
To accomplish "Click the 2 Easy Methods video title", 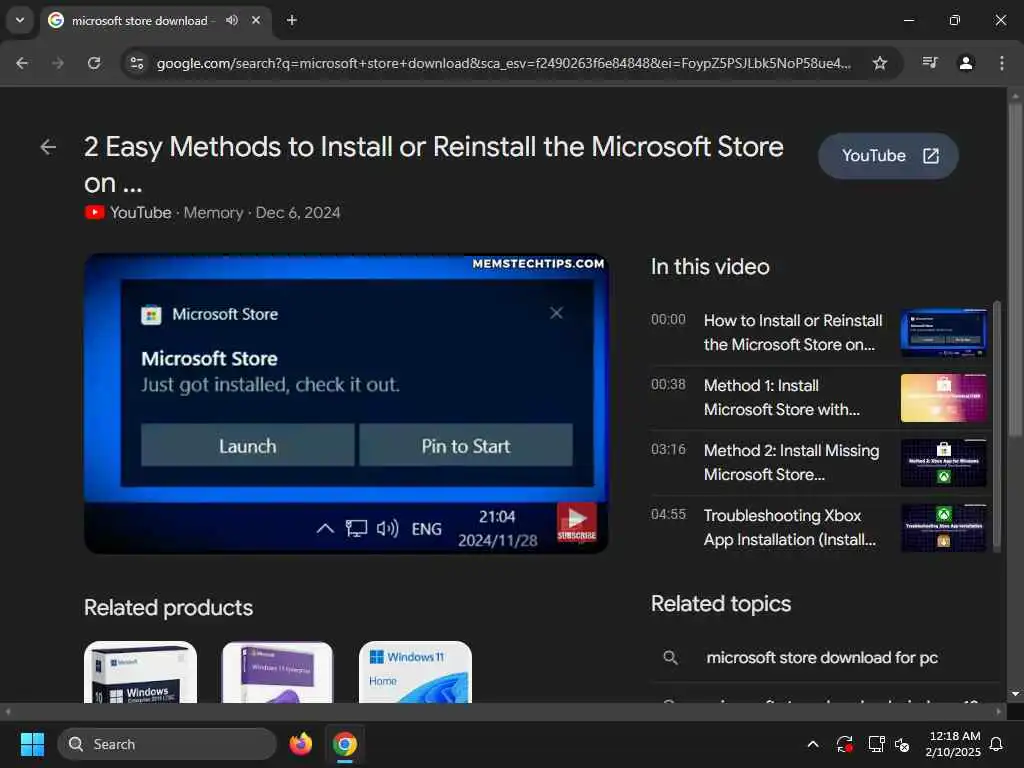I will [434, 165].
